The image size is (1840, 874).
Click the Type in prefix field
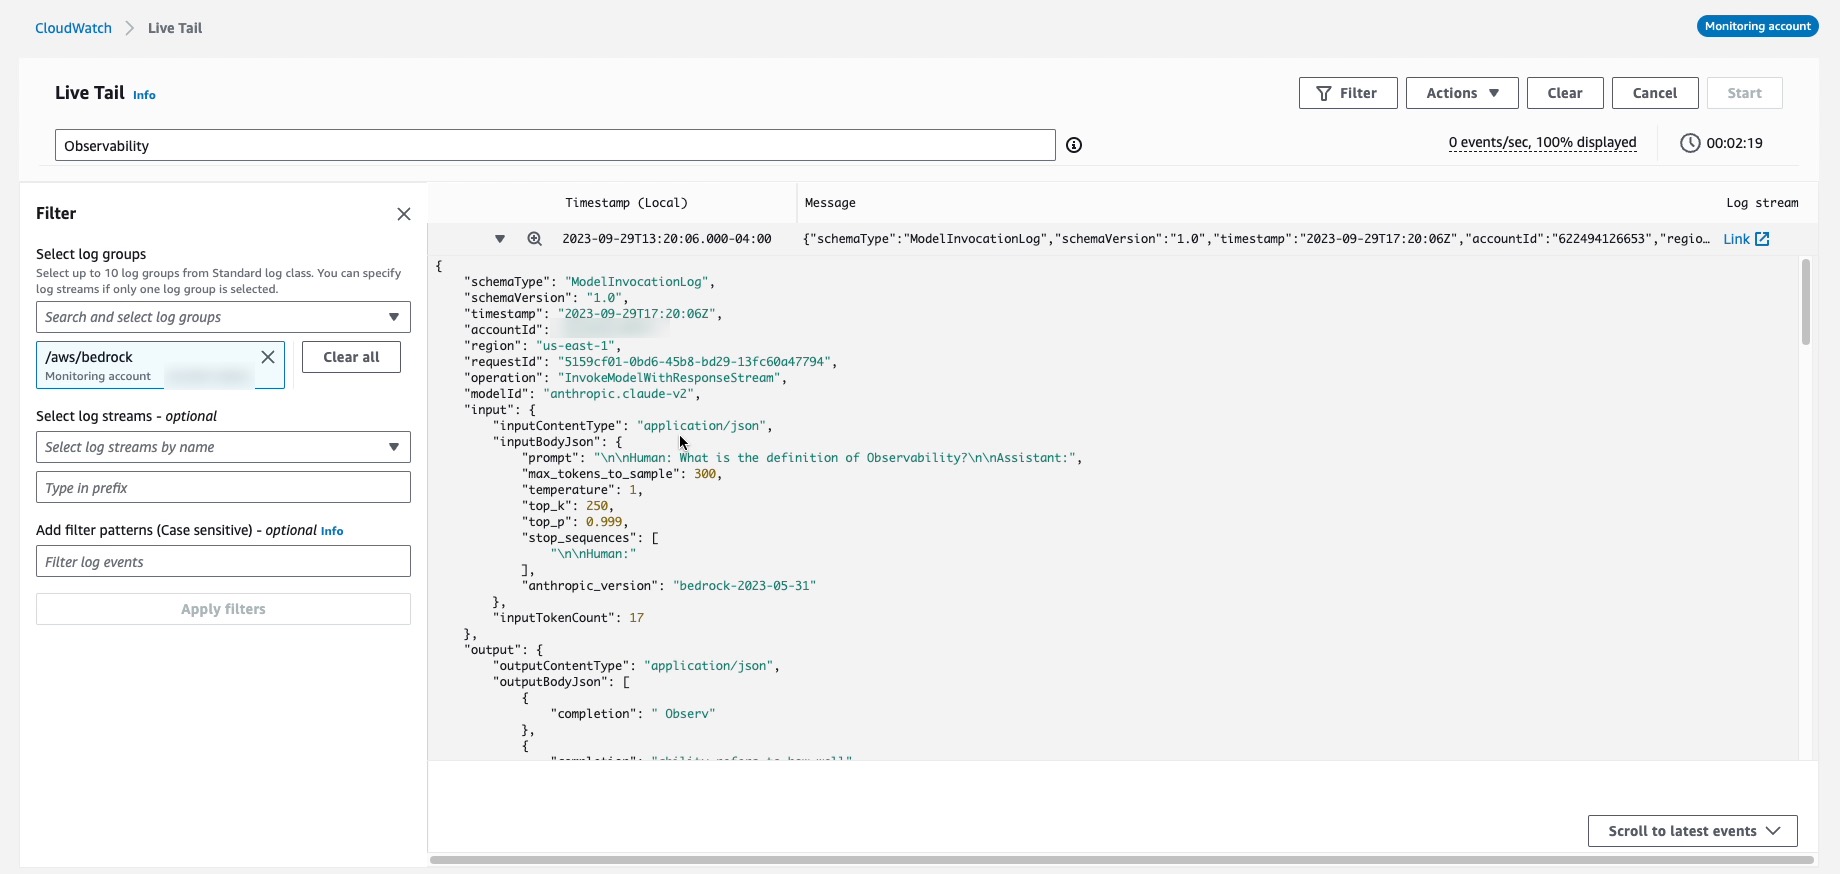point(223,488)
